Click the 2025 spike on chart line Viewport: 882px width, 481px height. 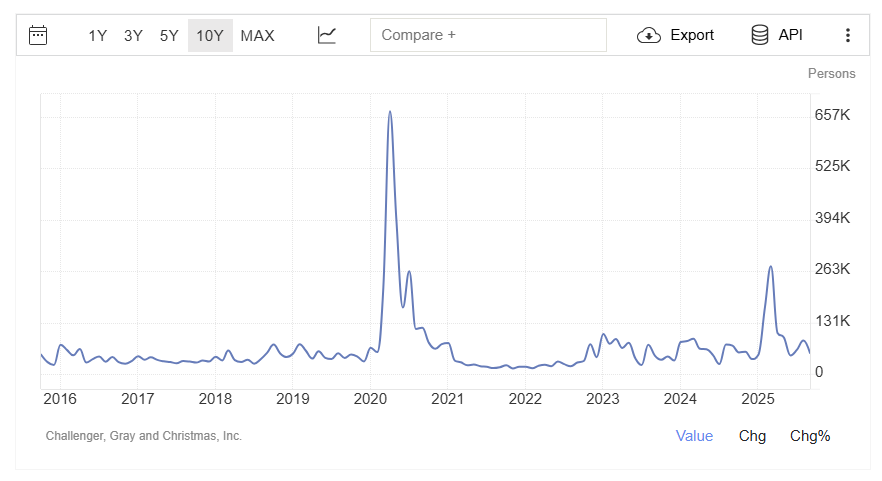pos(770,267)
